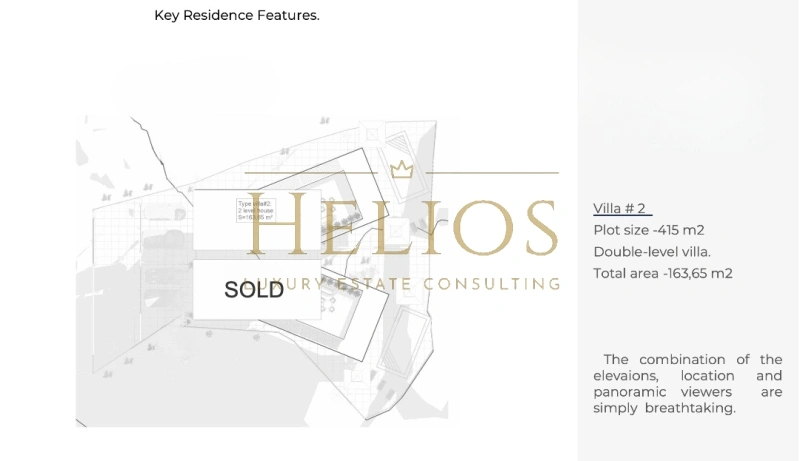Select the lower swimming pool outline
The image size is (800, 461).
click(x=404, y=342)
